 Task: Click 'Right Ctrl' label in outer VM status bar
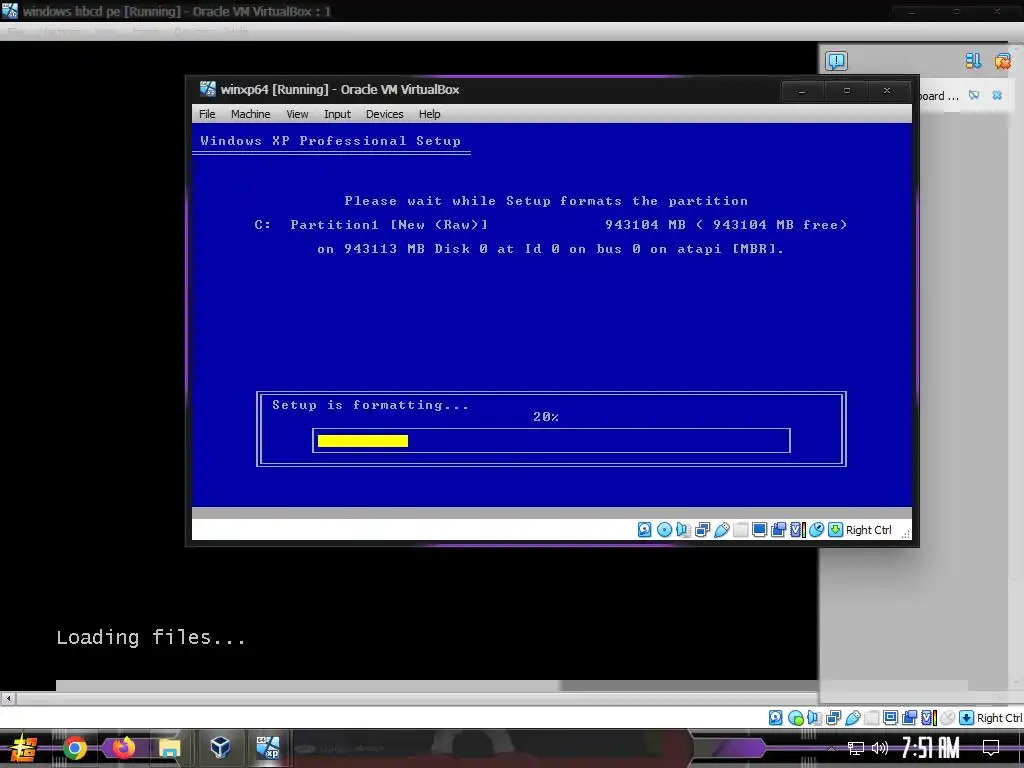coord(999,718)
